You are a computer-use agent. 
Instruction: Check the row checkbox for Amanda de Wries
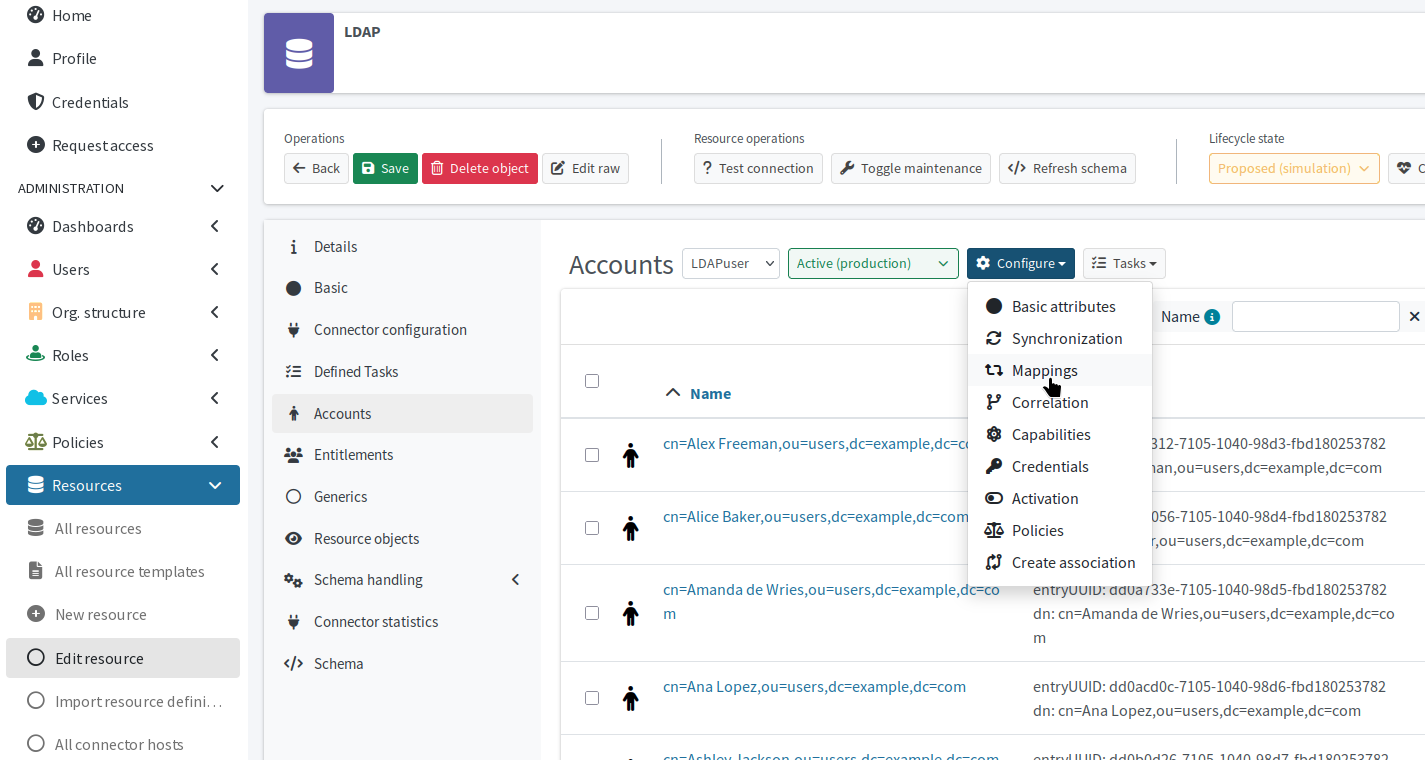point(592,613)
